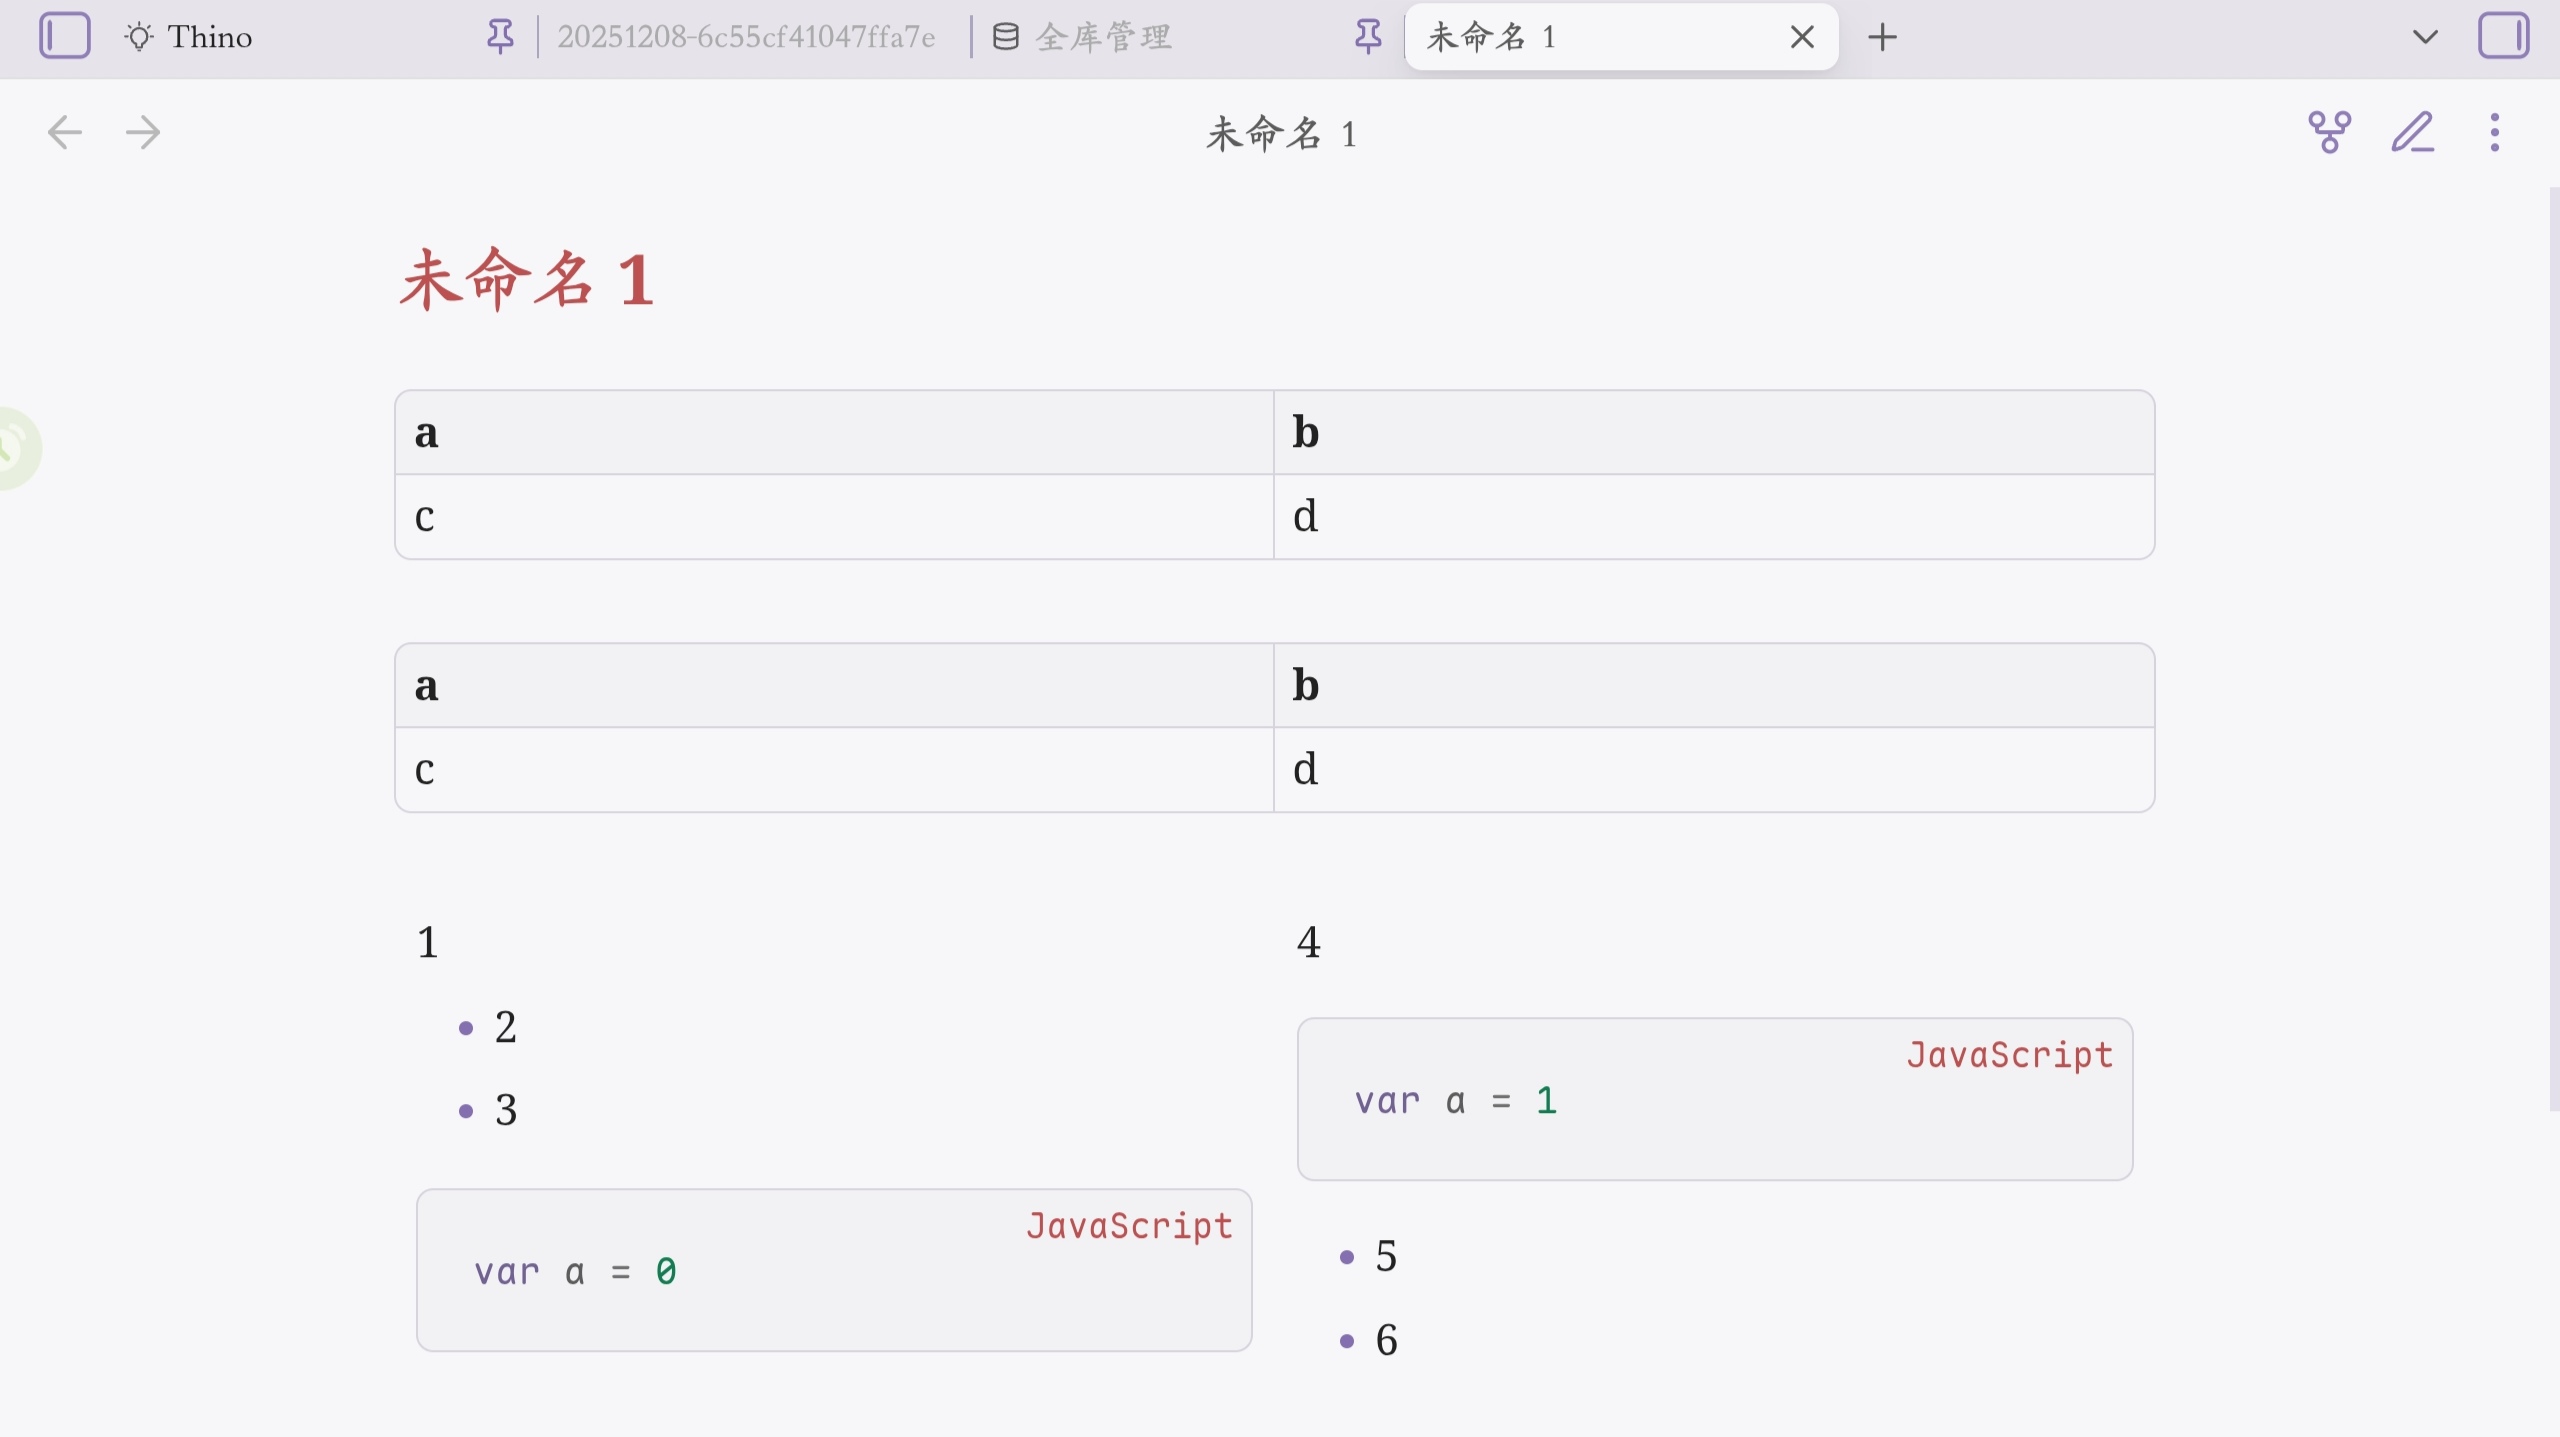Viewport: 2560px width, 1437px height.
Task: Click the JavaScript label on var a = 1 block
Action: coord(2009,1055)
